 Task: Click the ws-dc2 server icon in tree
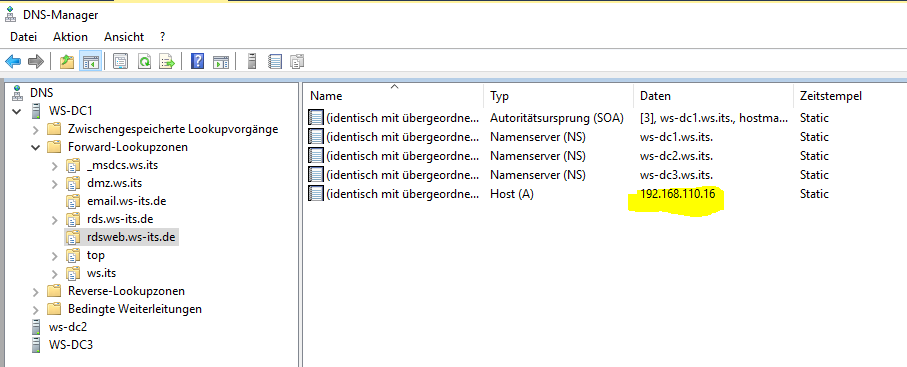click(x=36, y=327)
